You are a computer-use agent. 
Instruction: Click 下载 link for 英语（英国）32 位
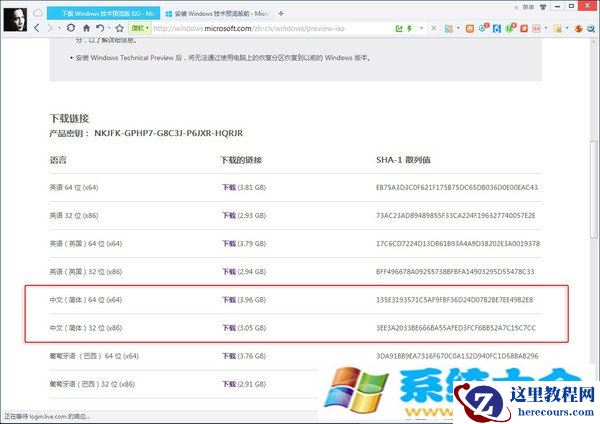[229, 272]
